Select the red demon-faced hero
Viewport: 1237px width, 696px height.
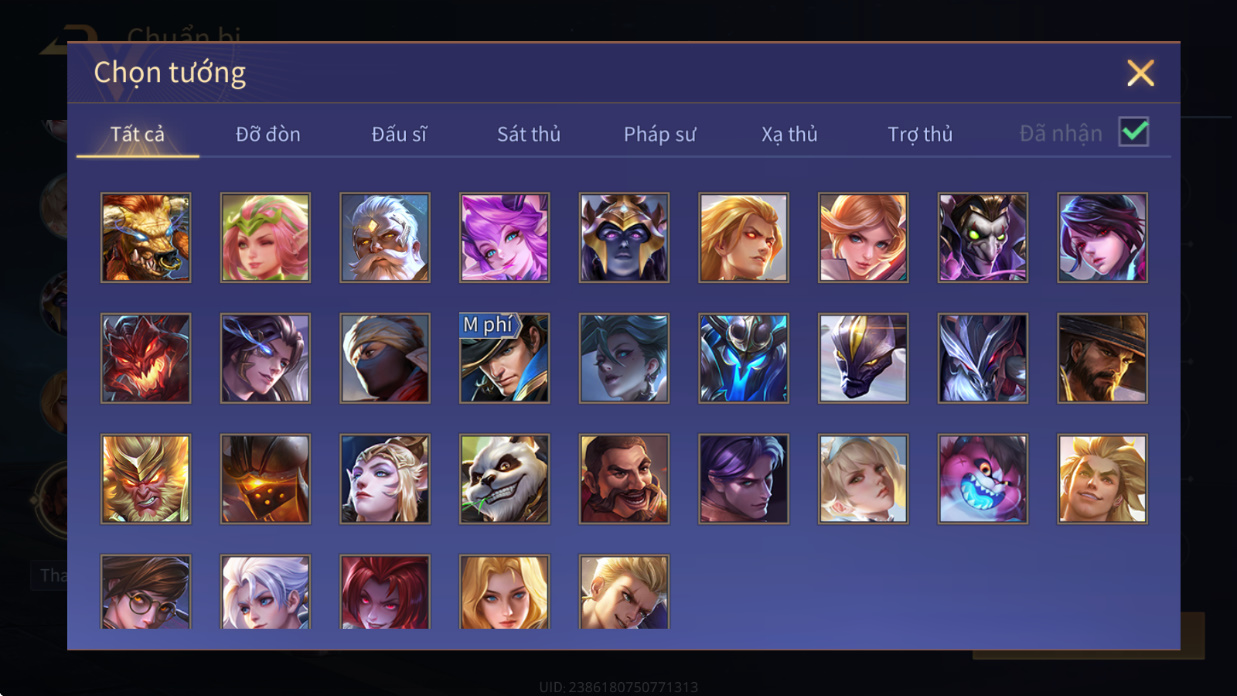(x=145, y=358)
